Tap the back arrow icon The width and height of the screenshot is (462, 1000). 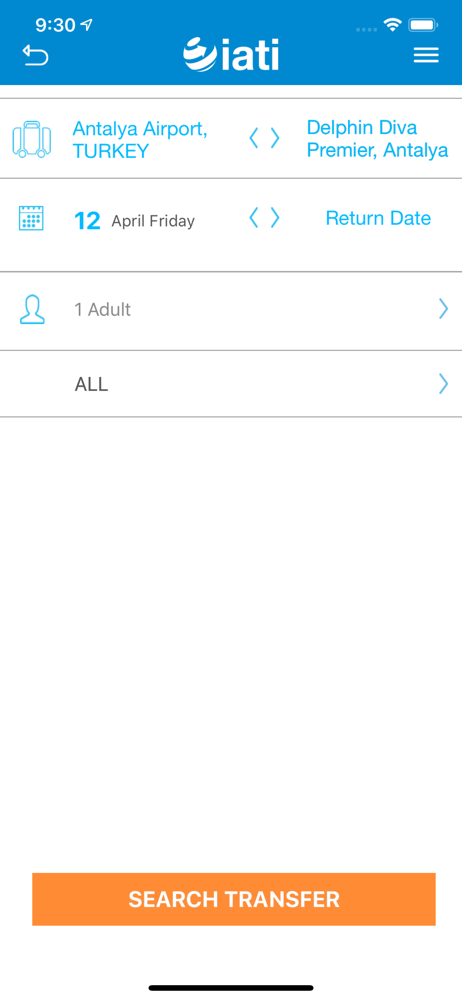(36, 55)
